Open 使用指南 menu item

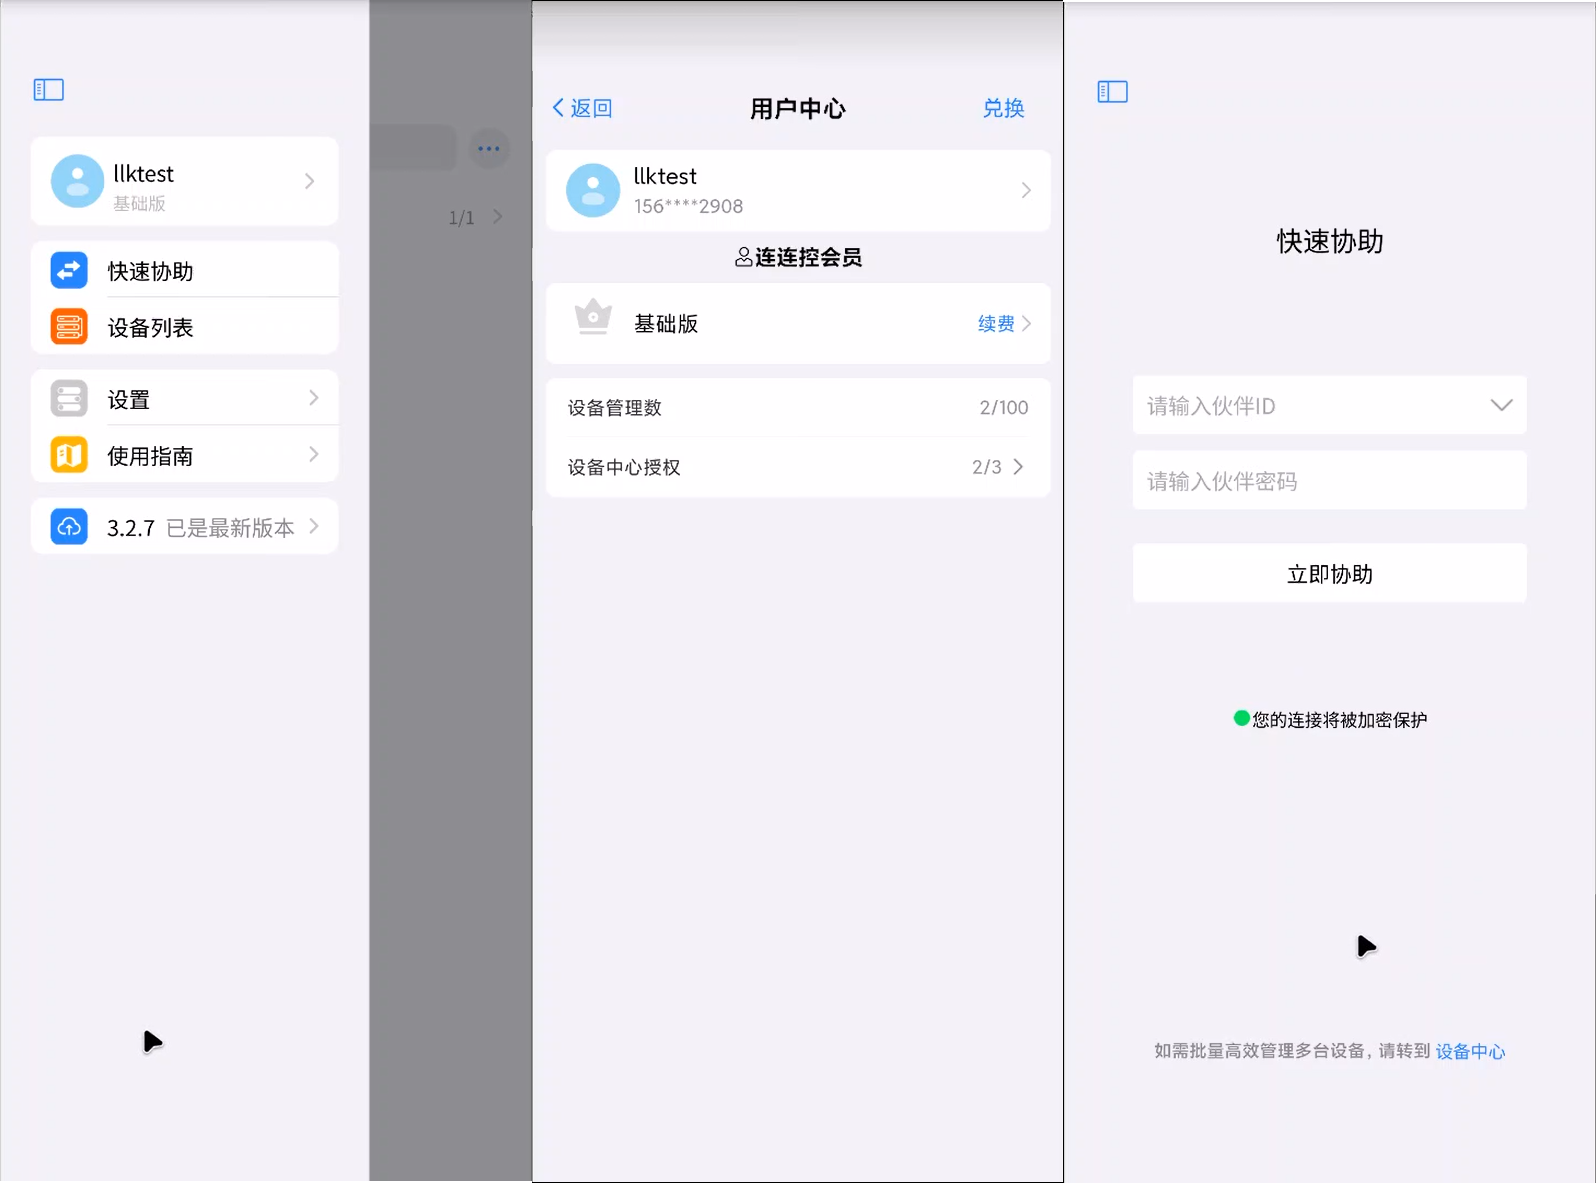[185, 454]
